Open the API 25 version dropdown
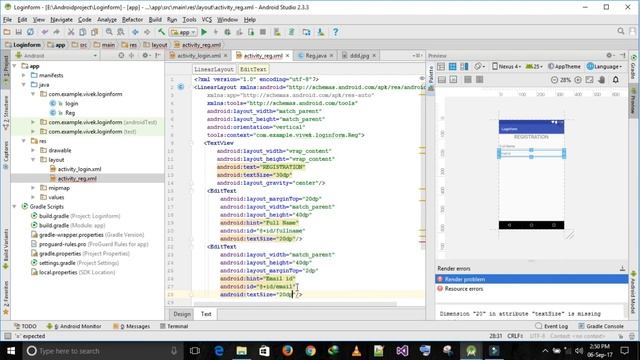 534,67
